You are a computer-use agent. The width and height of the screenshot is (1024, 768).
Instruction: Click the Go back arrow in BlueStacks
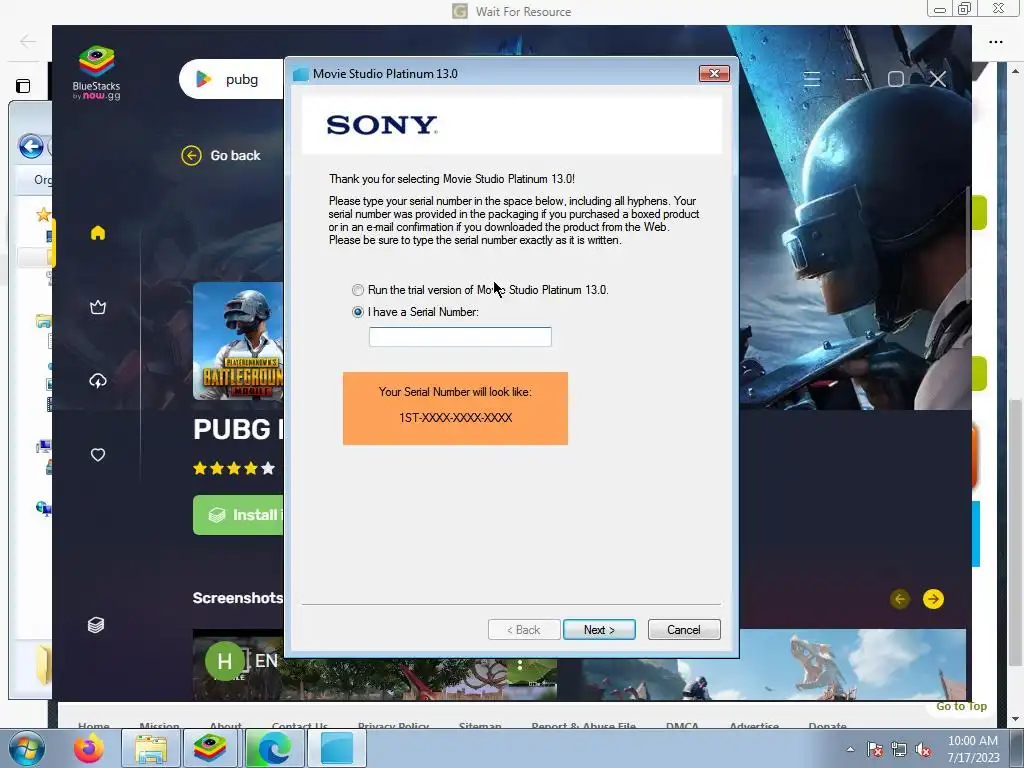pyautogui.click(x=191, y=155)
